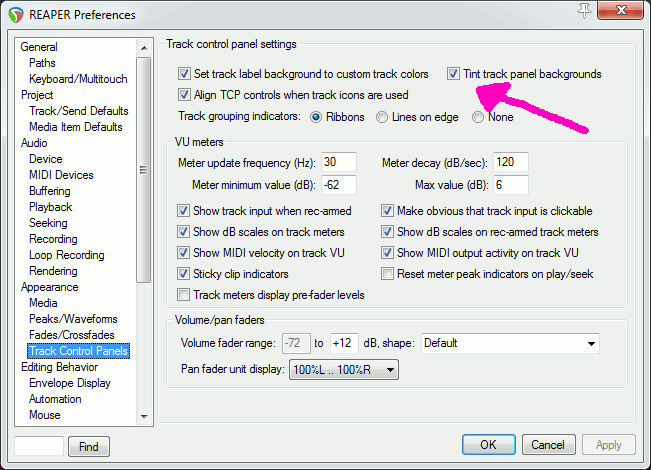The image size is (651, 470).
Task: Click the preferences search text box
Action: [39, 446]
